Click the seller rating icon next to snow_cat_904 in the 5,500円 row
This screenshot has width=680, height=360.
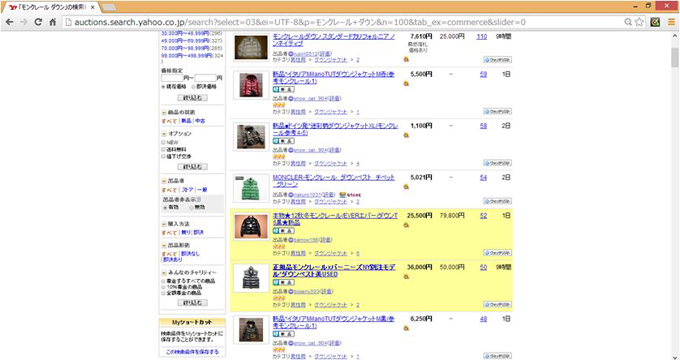click(x=291, y=98)
